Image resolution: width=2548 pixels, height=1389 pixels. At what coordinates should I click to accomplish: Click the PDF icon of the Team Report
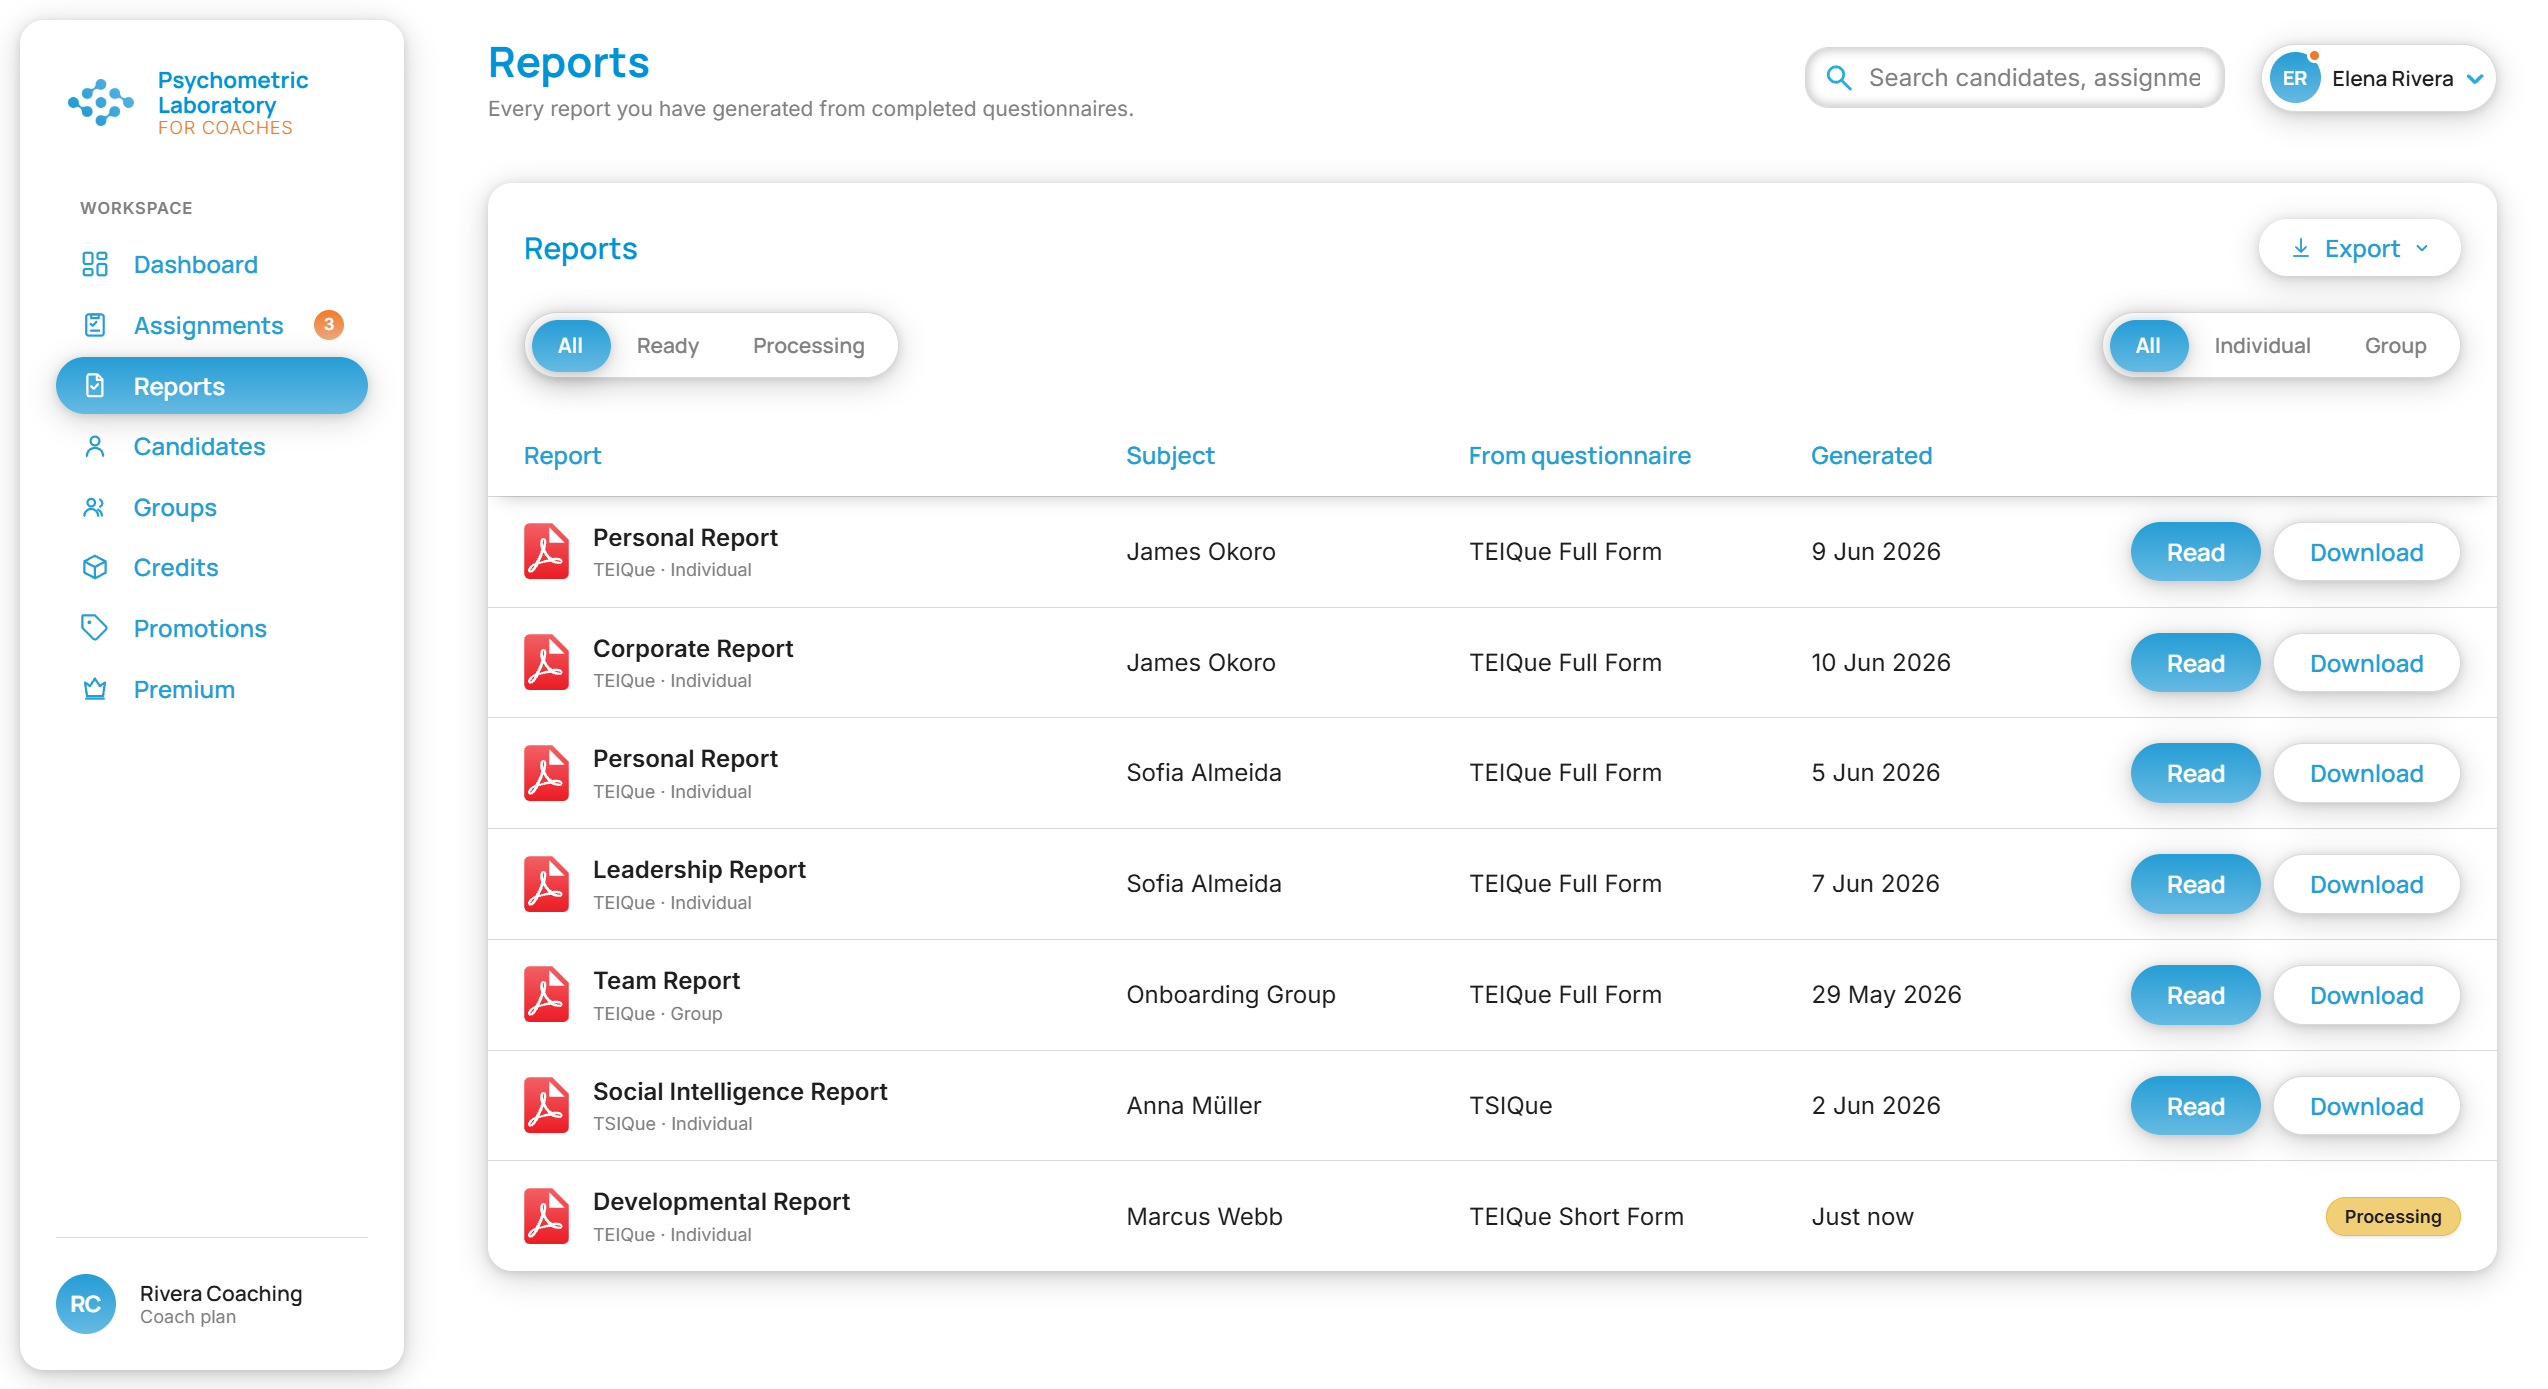(x=547, y=995)
